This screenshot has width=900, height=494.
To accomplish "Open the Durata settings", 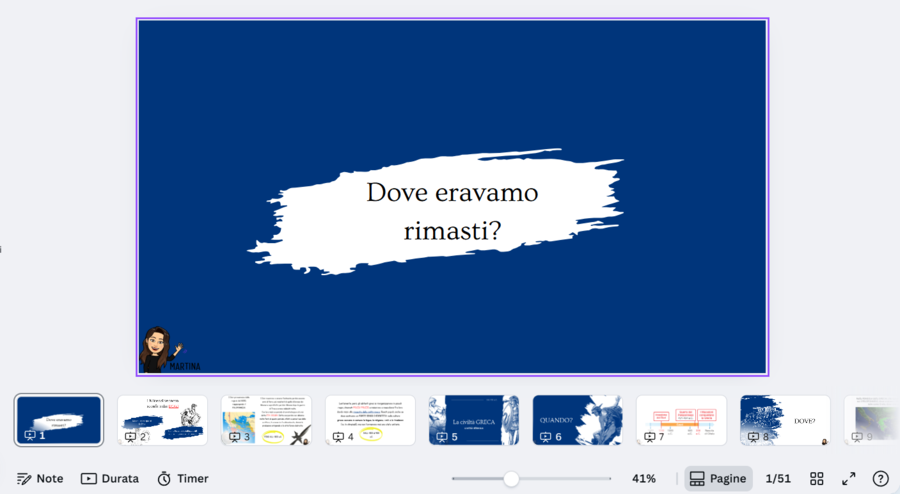I will [110, 479].
